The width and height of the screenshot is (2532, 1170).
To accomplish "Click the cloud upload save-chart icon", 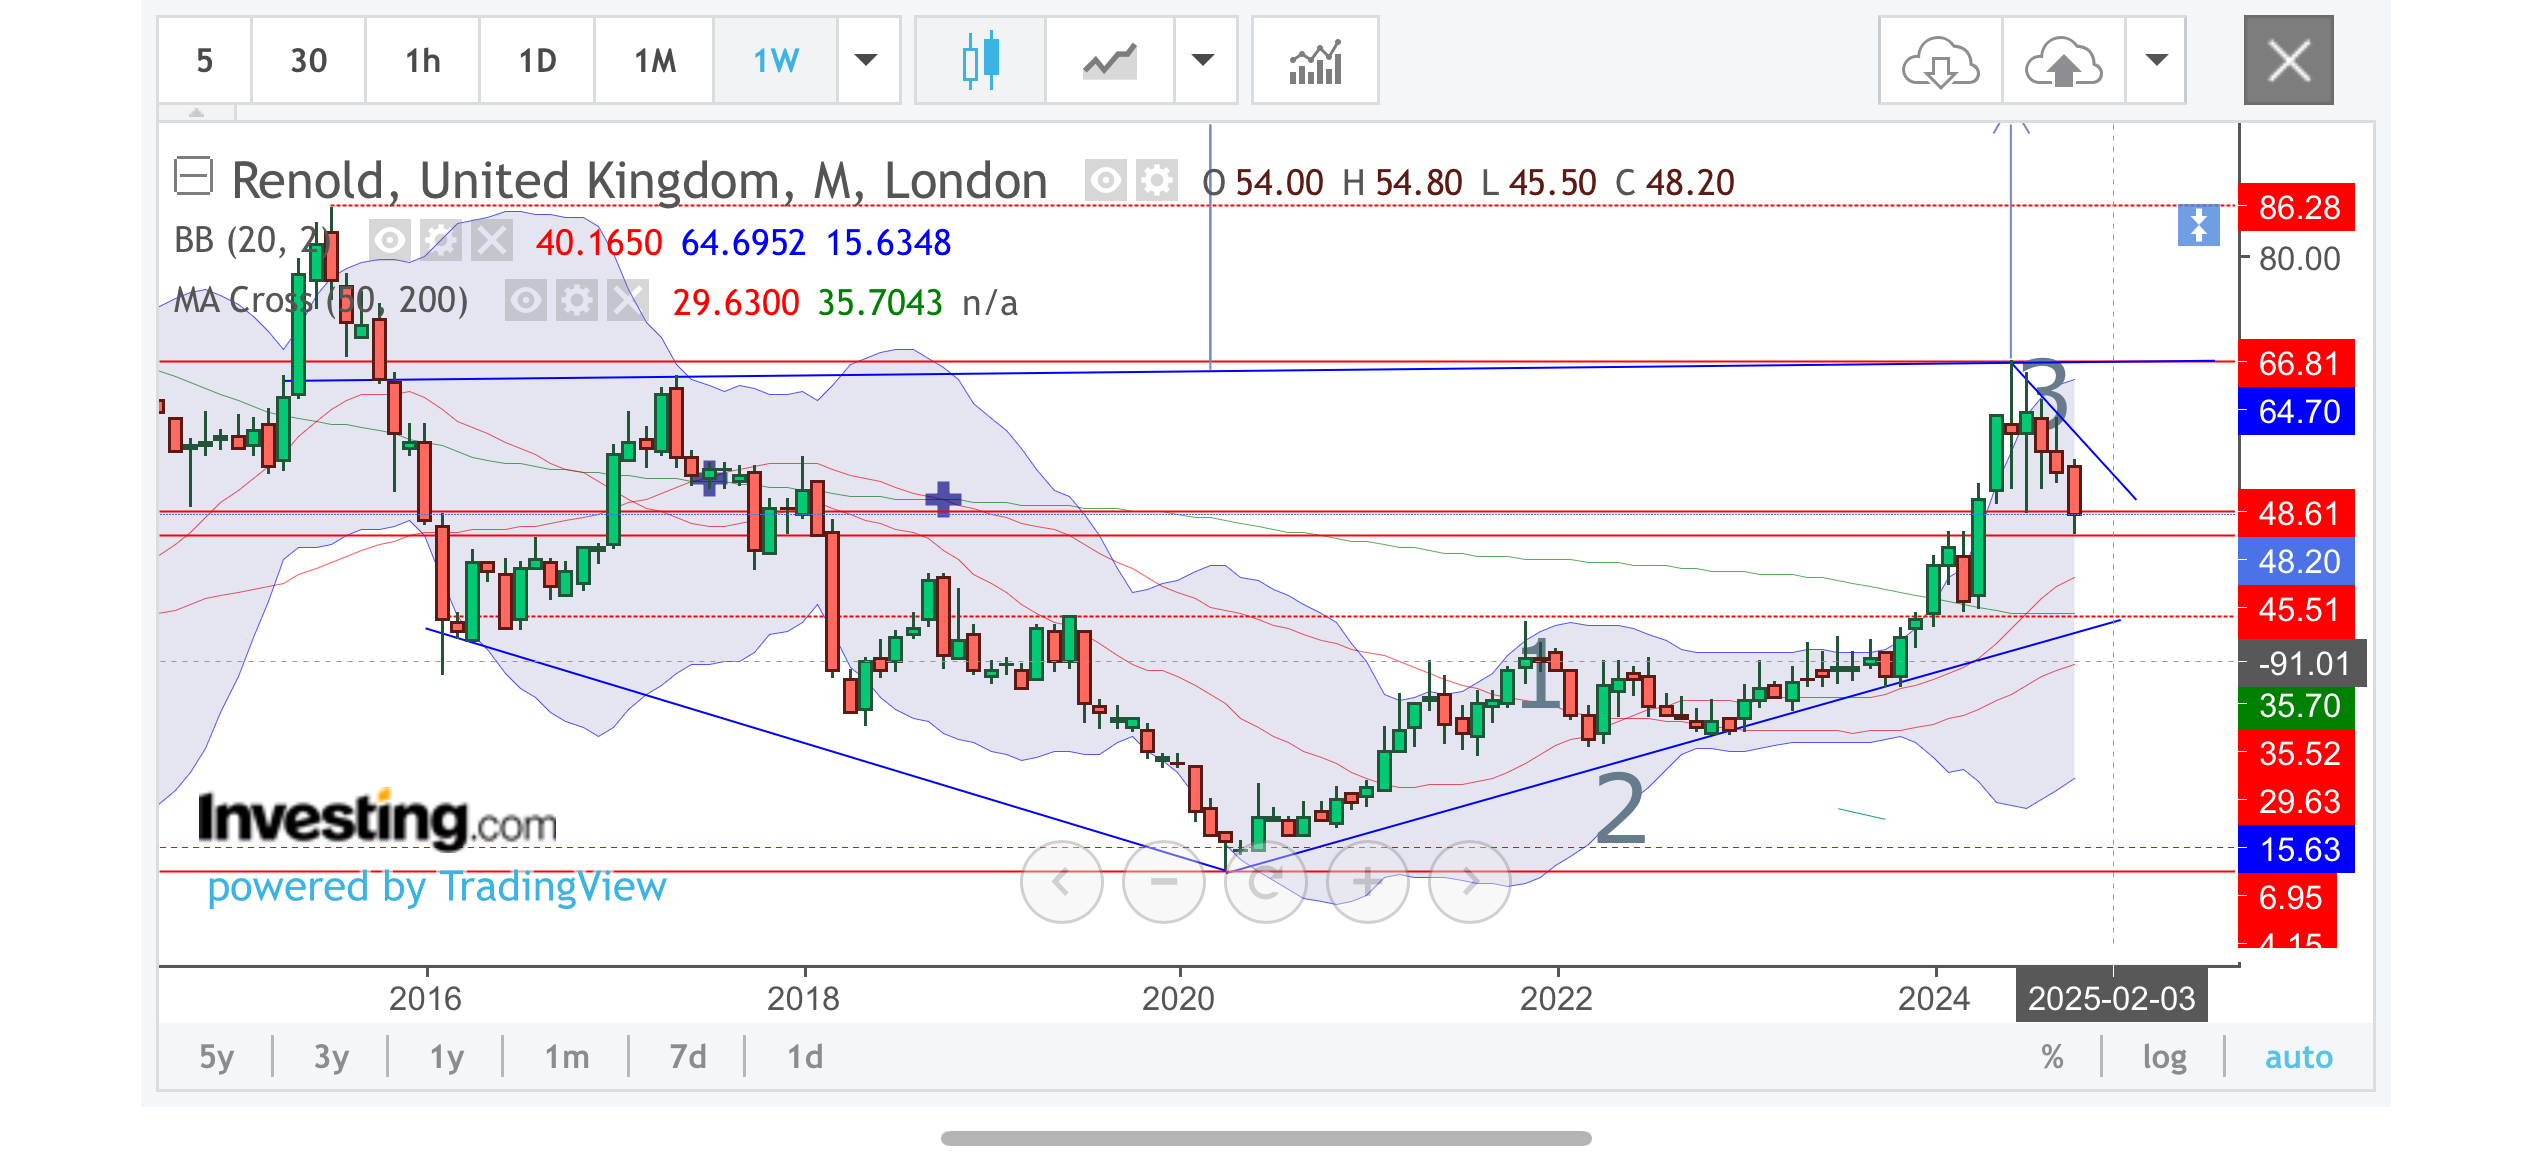I will pos(2063,62).
